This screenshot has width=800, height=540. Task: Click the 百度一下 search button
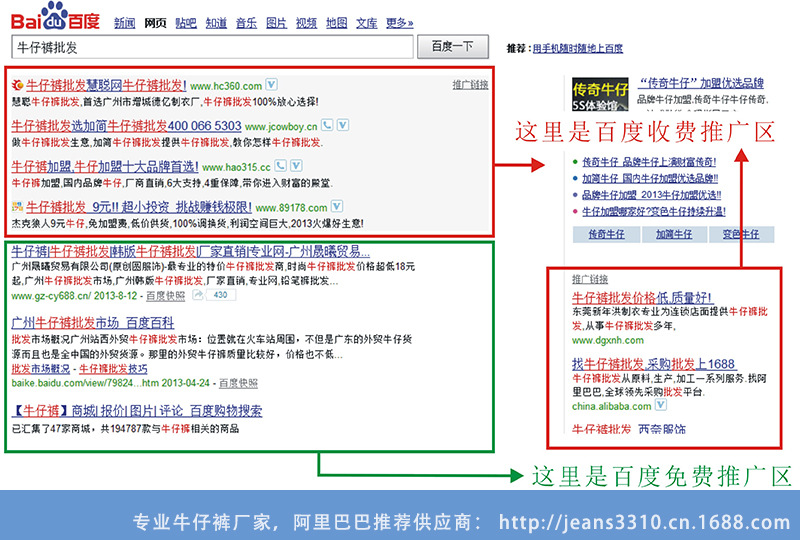click(453, 47)
